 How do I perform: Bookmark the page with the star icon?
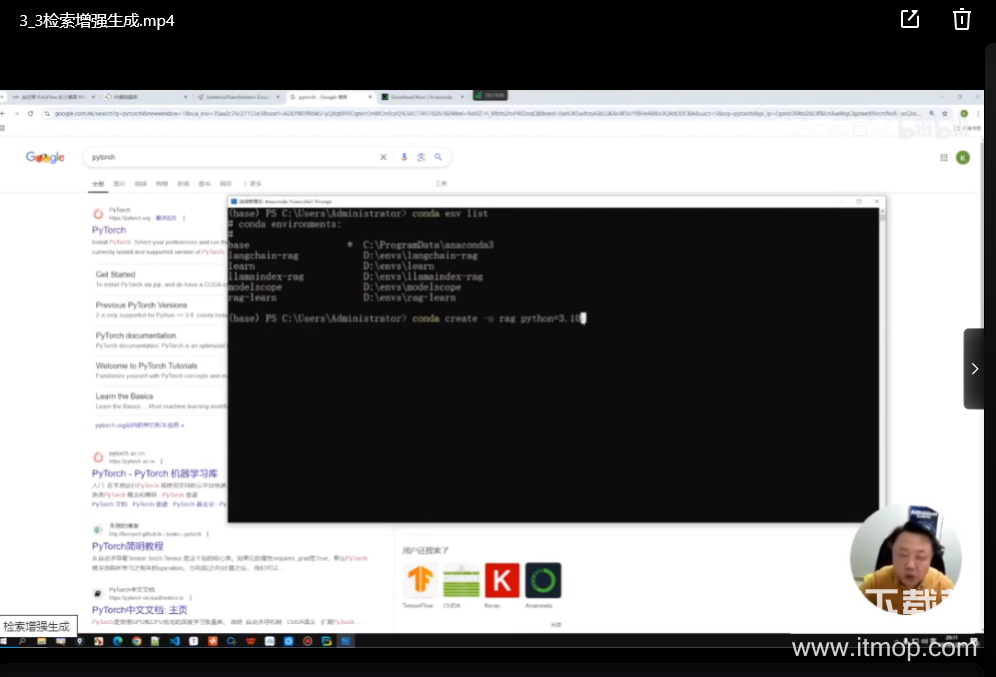pyautogui.click(x=945, y=113)
